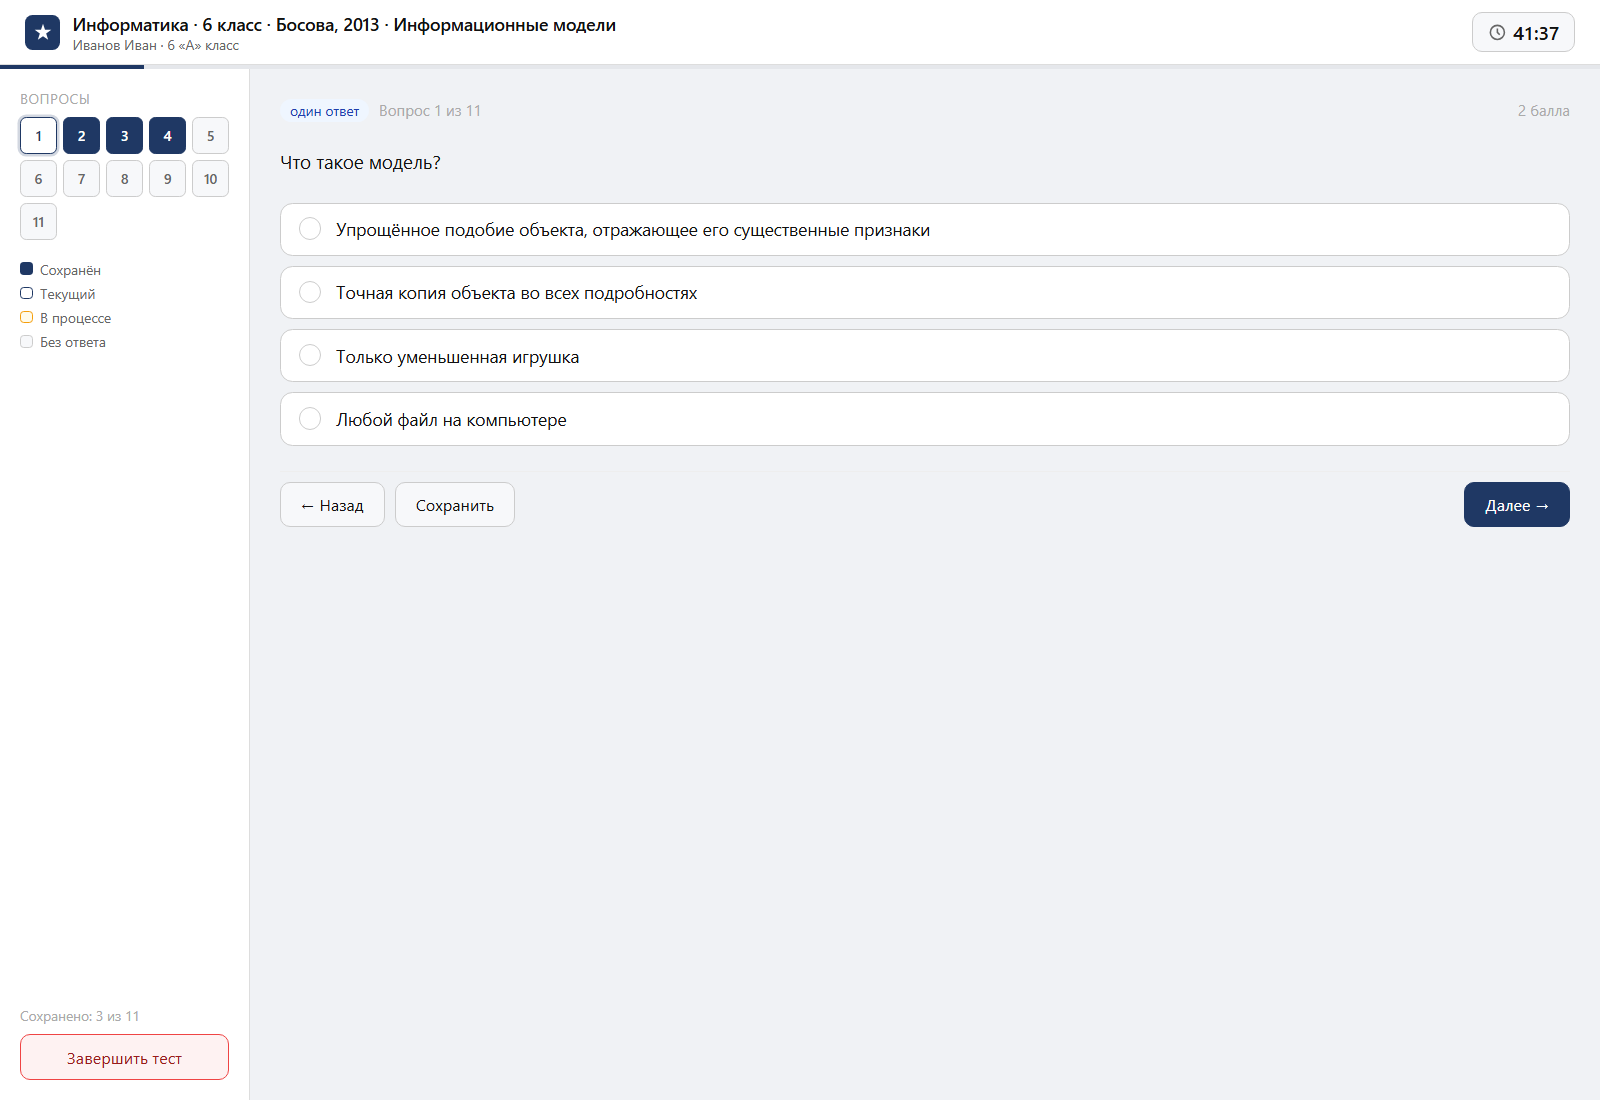Go to question 9
Viewport: 1600px width, 1100px height.
pos(167,179)
